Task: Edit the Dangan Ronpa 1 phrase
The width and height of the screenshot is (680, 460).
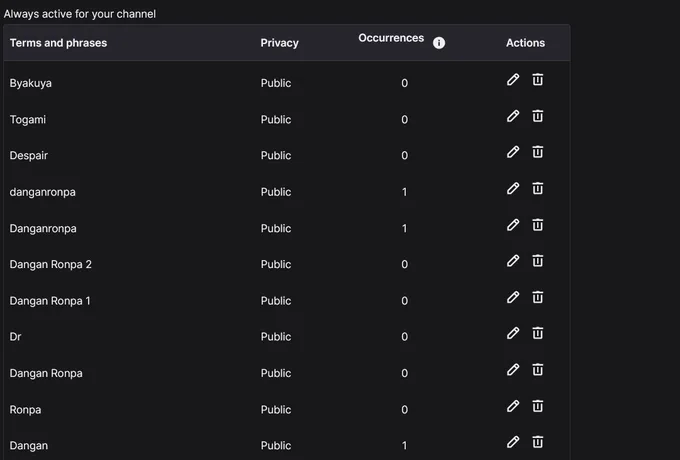Action: pyautogui.click(x=513, y=297)
